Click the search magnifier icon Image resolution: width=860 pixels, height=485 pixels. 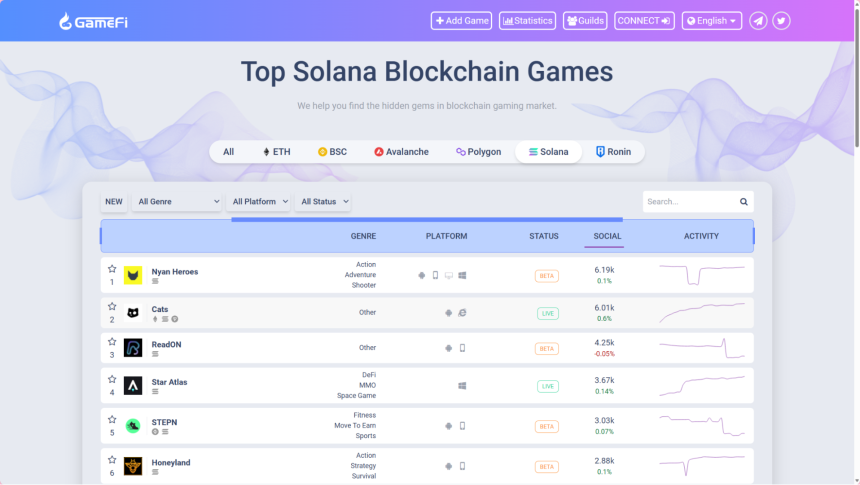point(743,202)
